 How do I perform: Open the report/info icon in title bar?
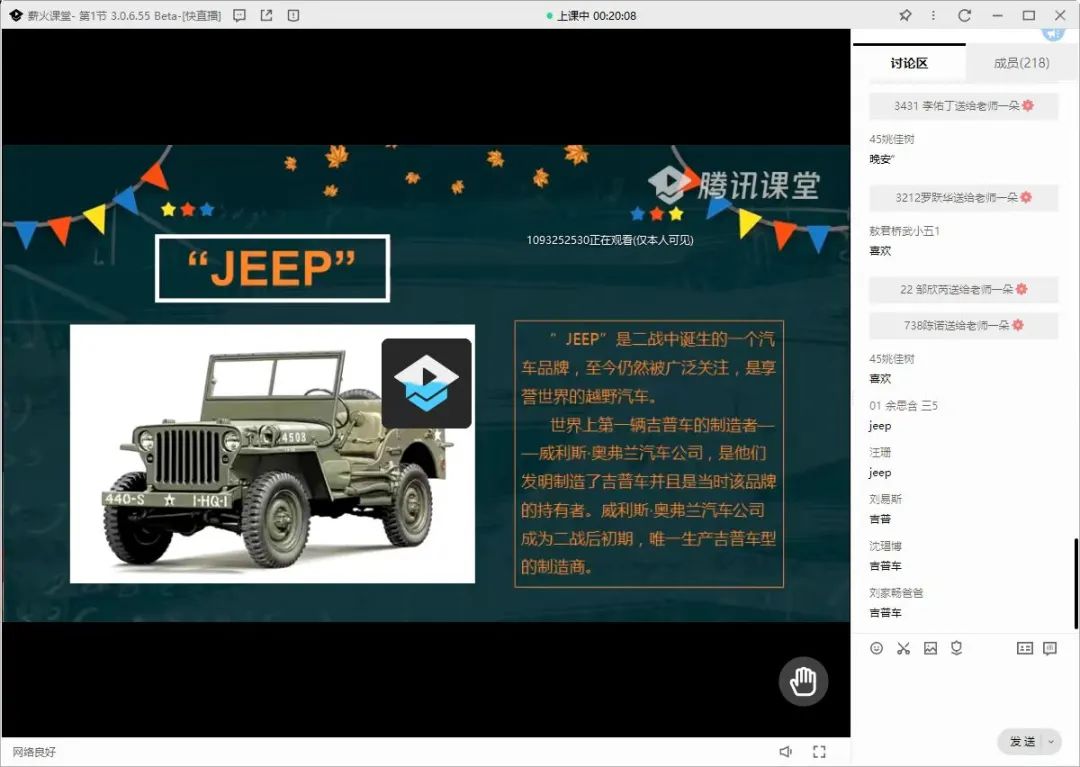(293, 15)
